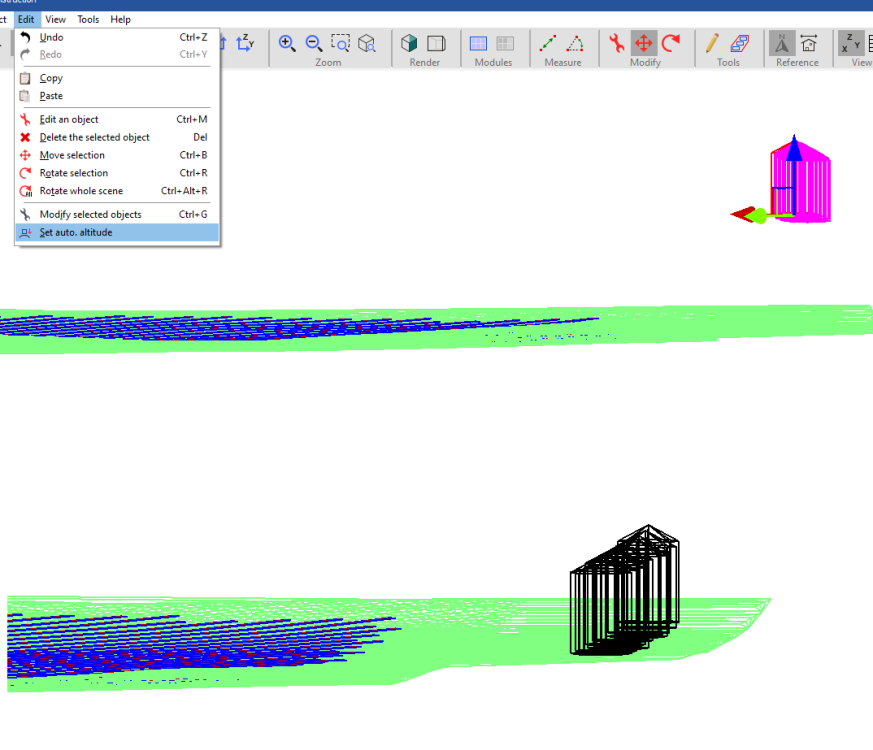Click the Zoom in magnifier icon
Screen dimensions: 873x750
[288, 43]
